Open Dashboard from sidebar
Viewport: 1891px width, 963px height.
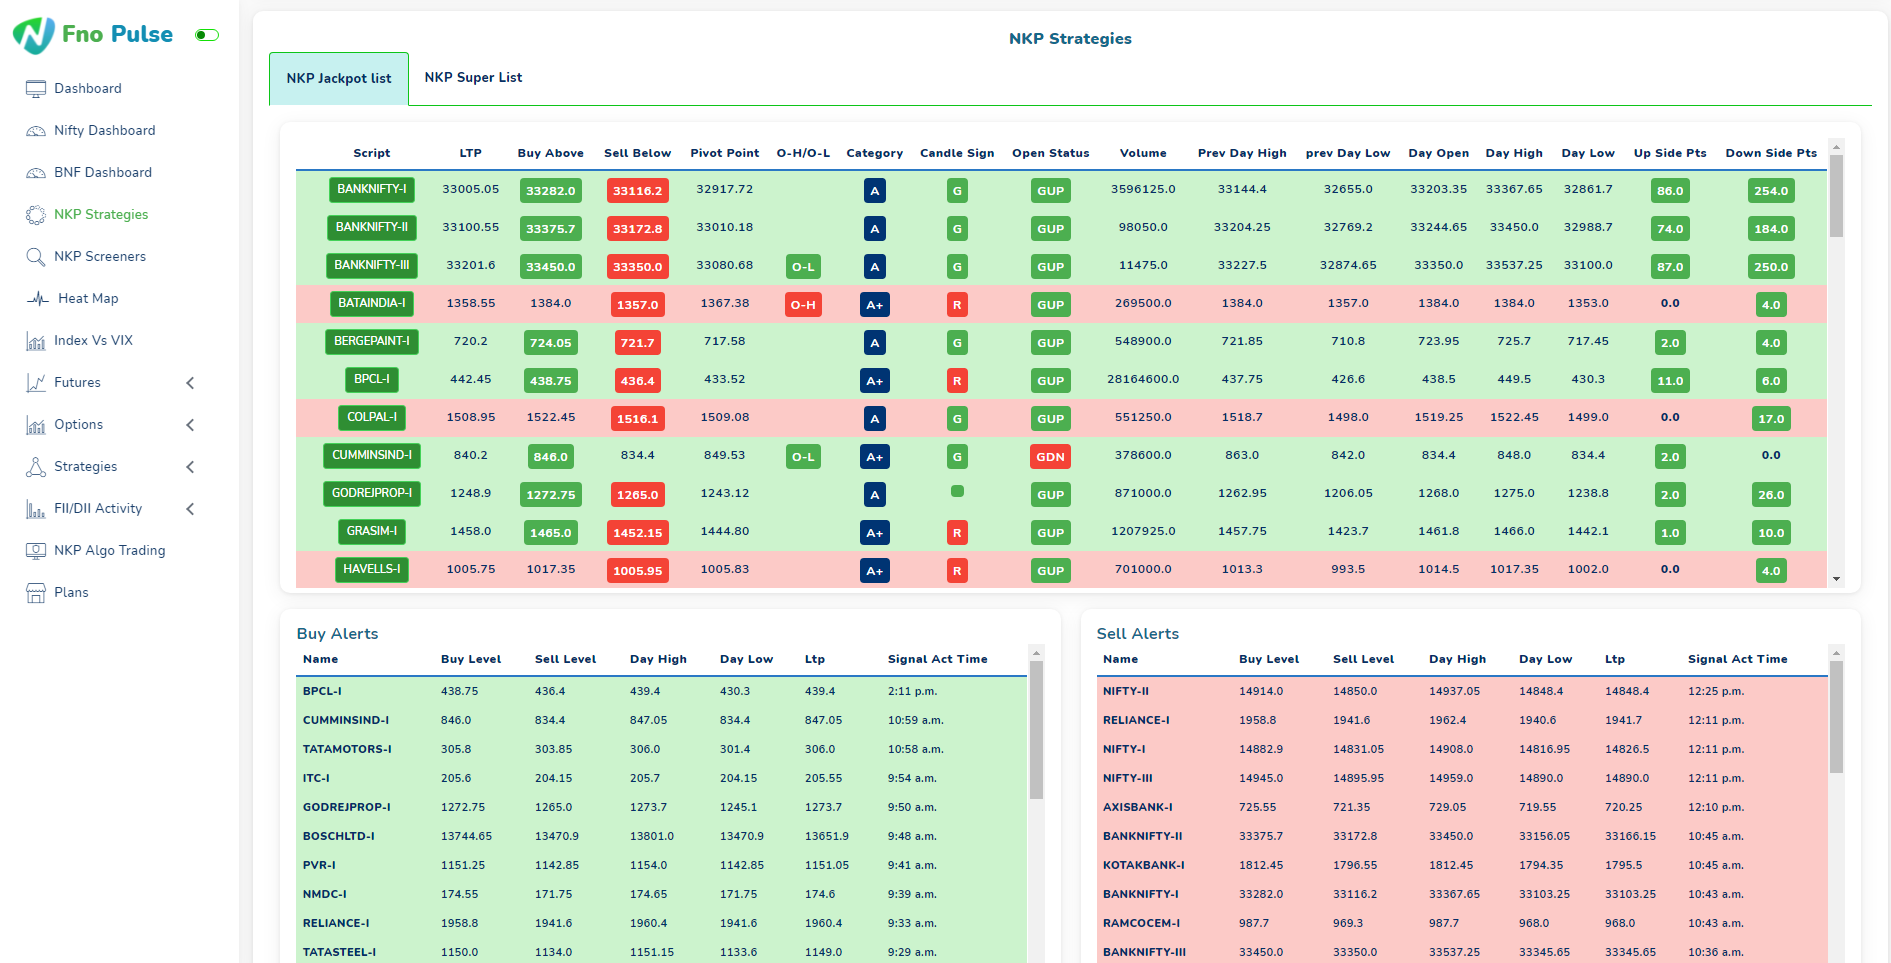click(88, 89)
